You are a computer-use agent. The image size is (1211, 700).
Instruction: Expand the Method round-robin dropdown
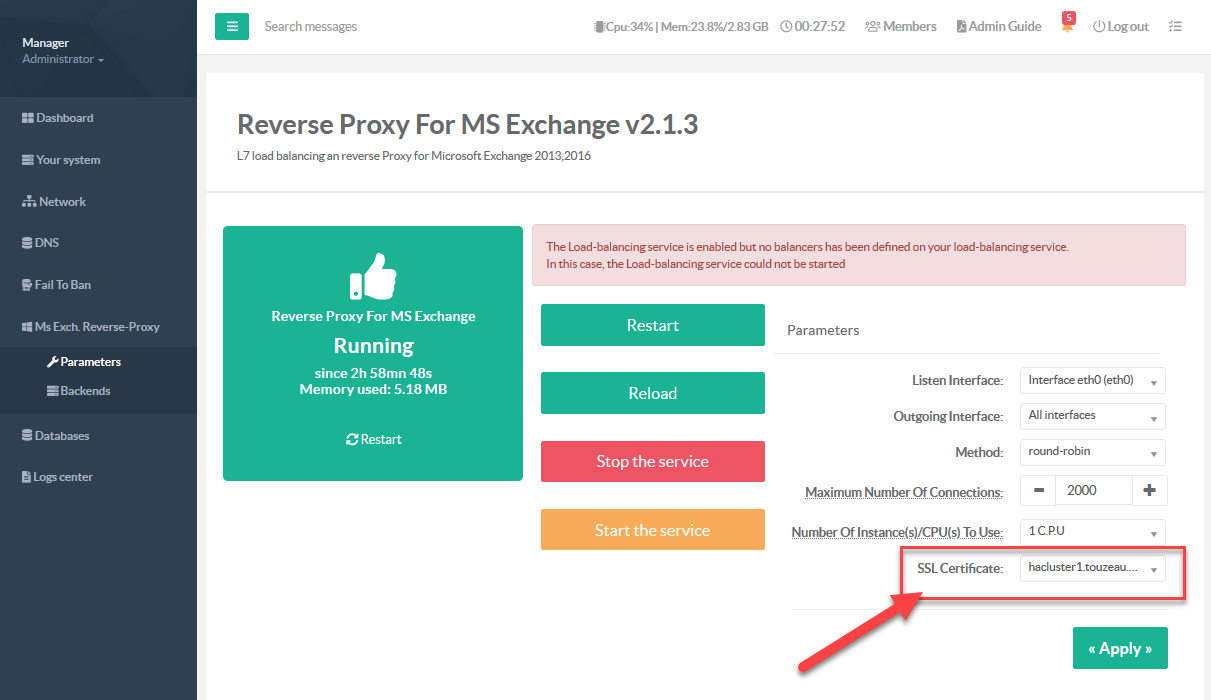pos(1092,452)
